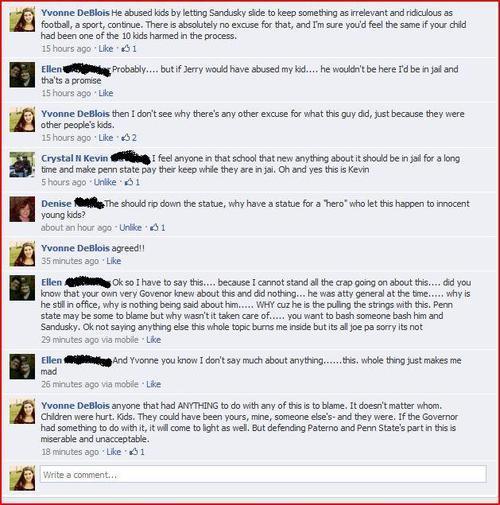Screen dimensions: 500x505
Task: Click '26 minutes ago' timestamp on Ellen's comment
Action: click(x=70, y=384)
